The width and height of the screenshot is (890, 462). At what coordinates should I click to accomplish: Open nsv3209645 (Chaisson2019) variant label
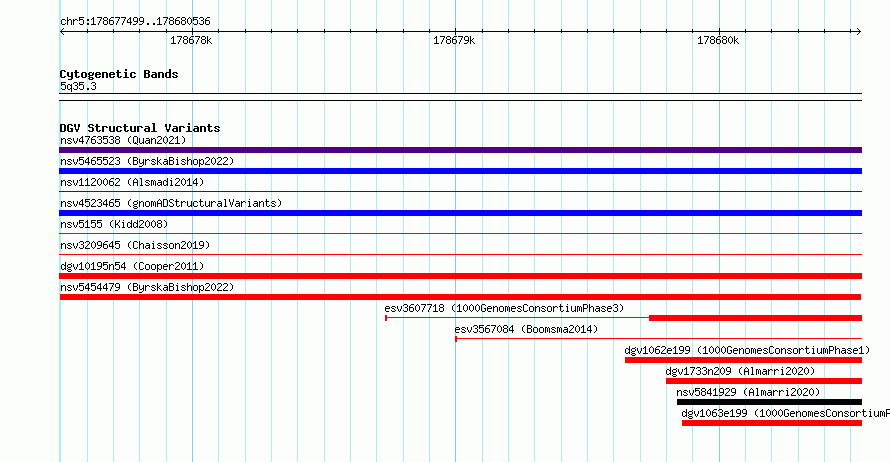point(135,245)
